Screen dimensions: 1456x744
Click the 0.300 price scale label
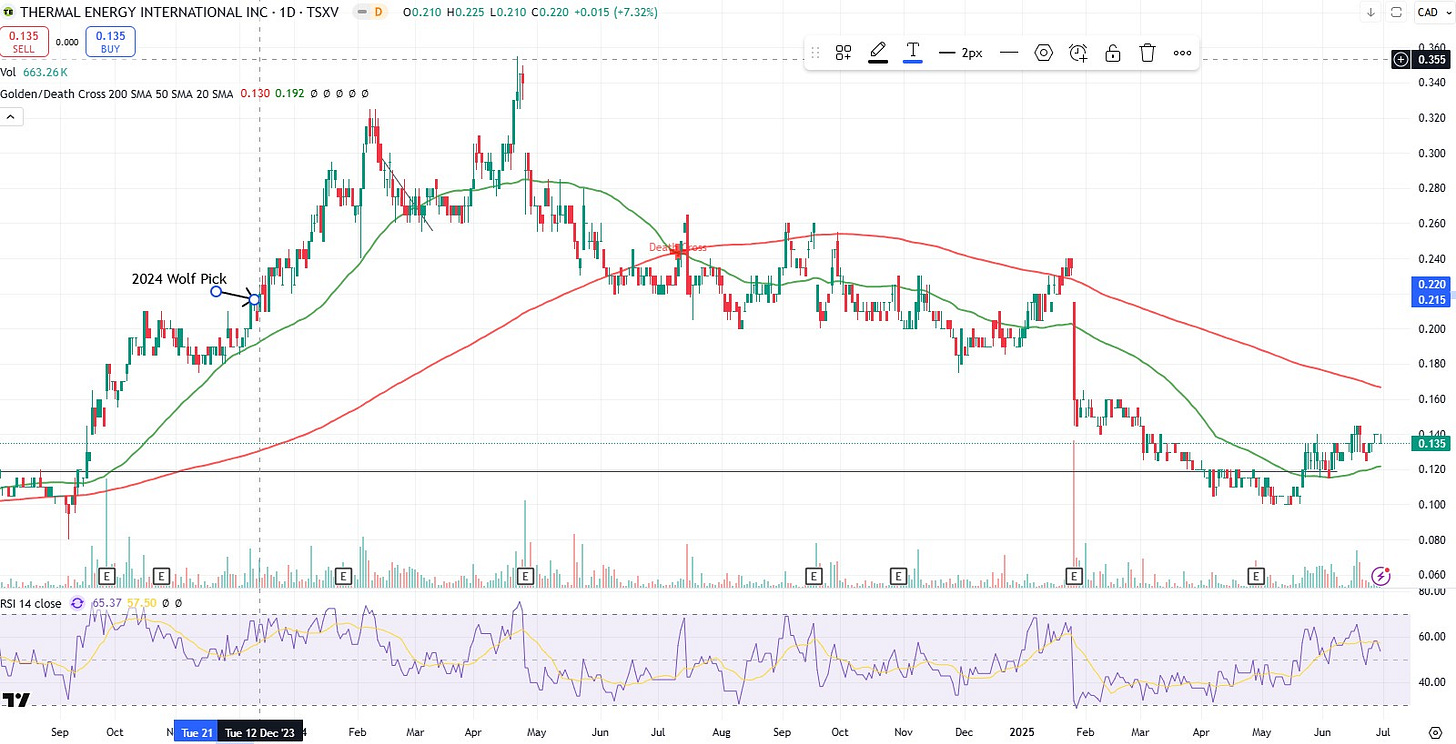point(1432,153)
